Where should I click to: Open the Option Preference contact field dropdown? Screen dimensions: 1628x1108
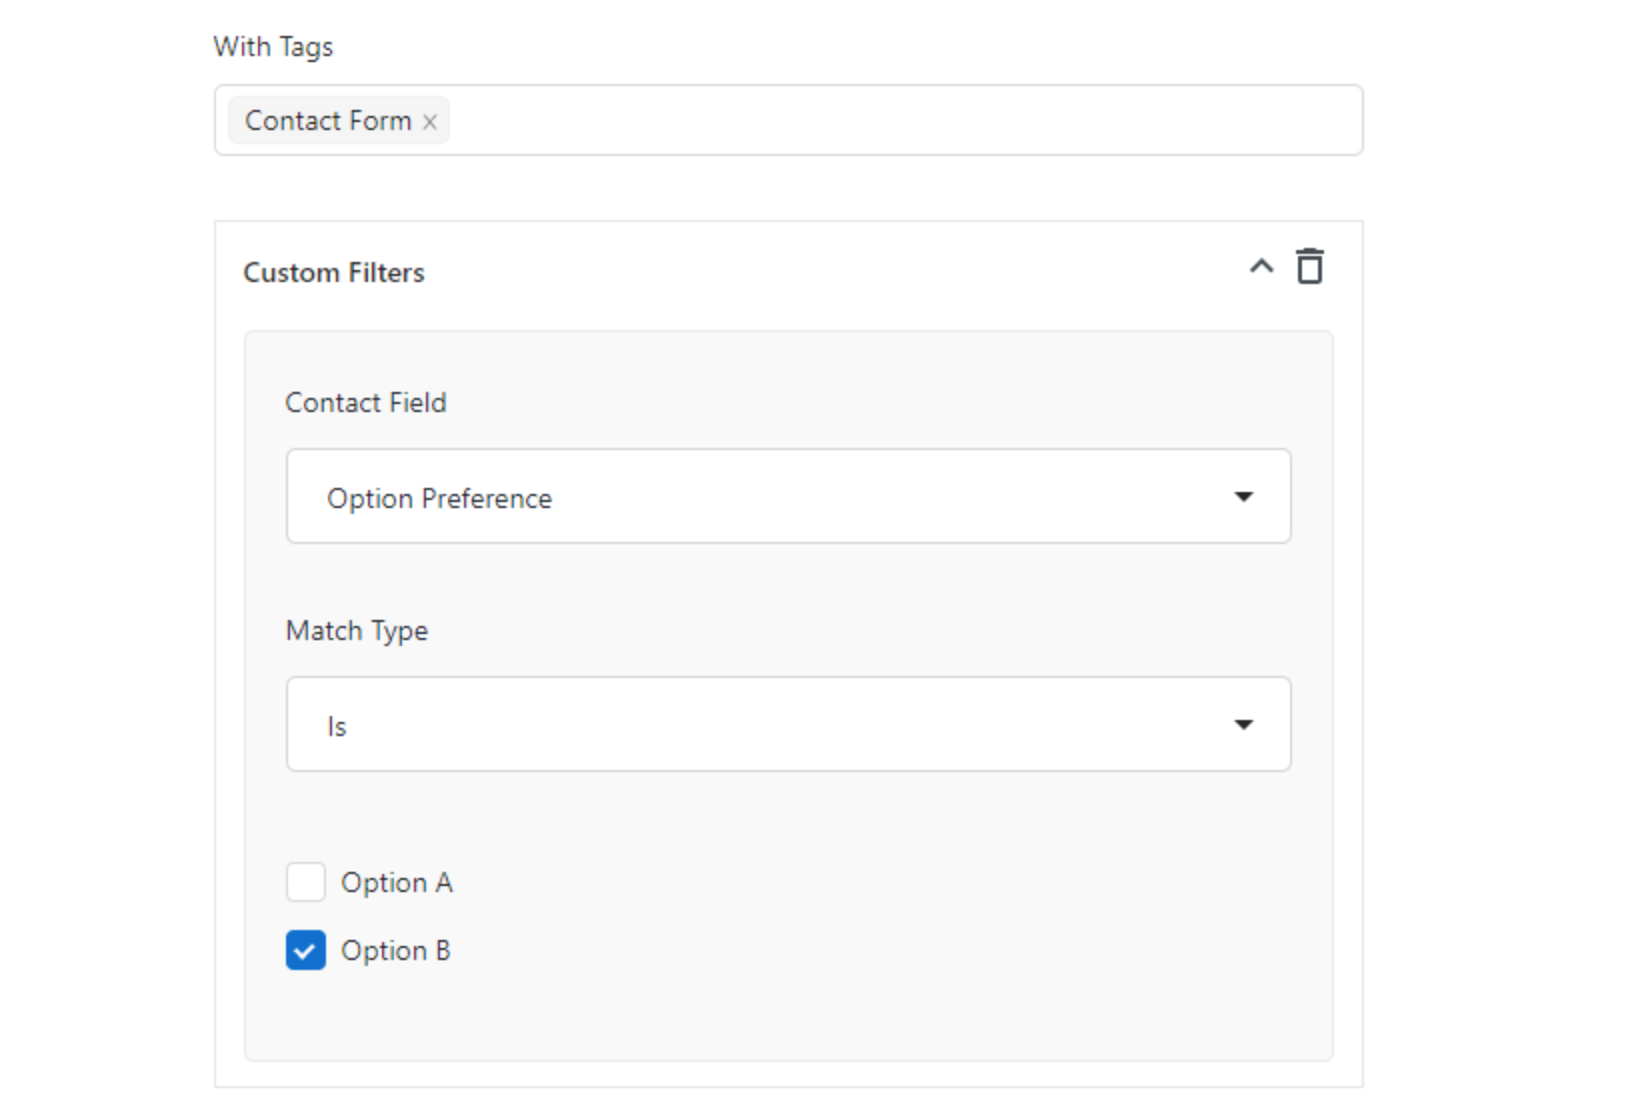[788, 497]
